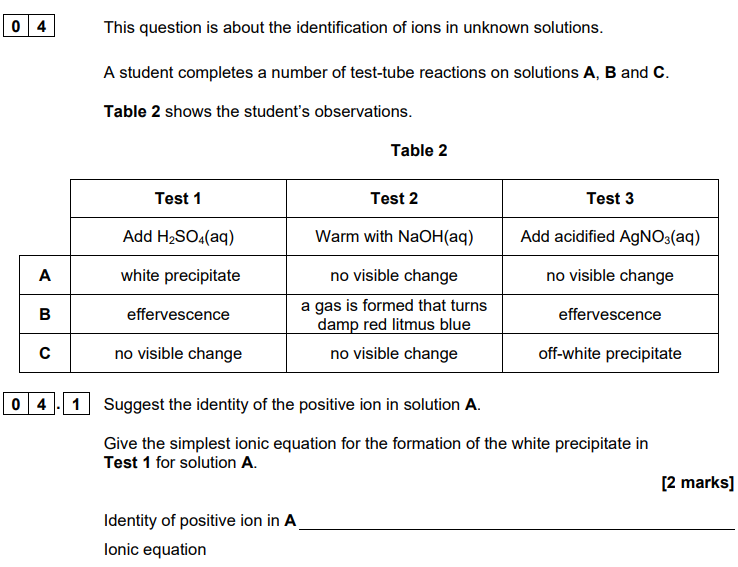This screenshot has width=738, height=567.
Task: Select the white precipitate cell
Action: [x=178, y=275]
